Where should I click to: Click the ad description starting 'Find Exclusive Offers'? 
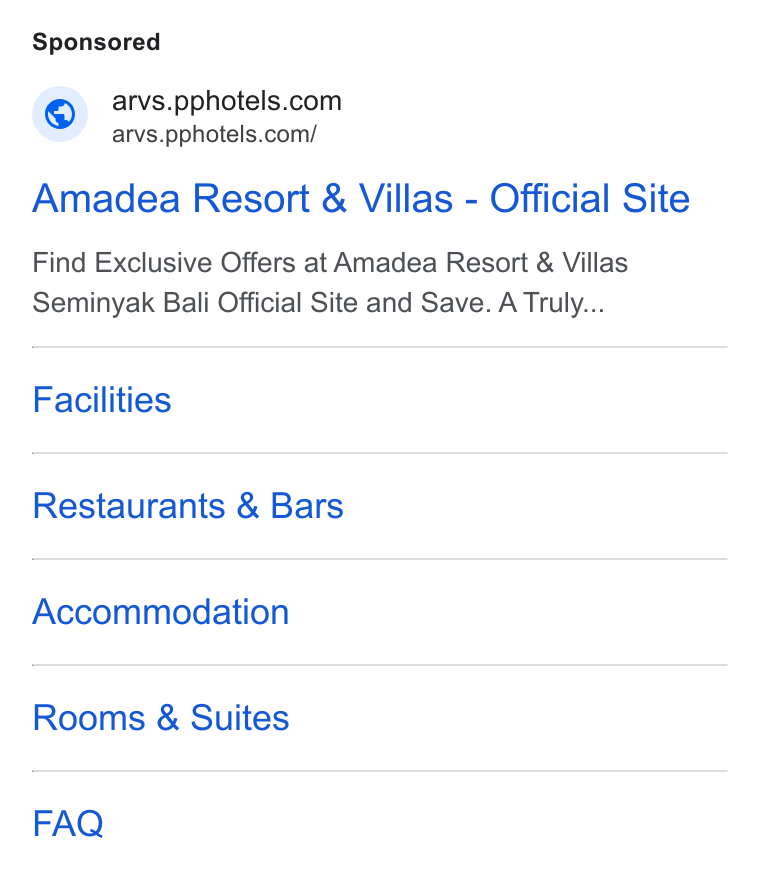point(330,283)
